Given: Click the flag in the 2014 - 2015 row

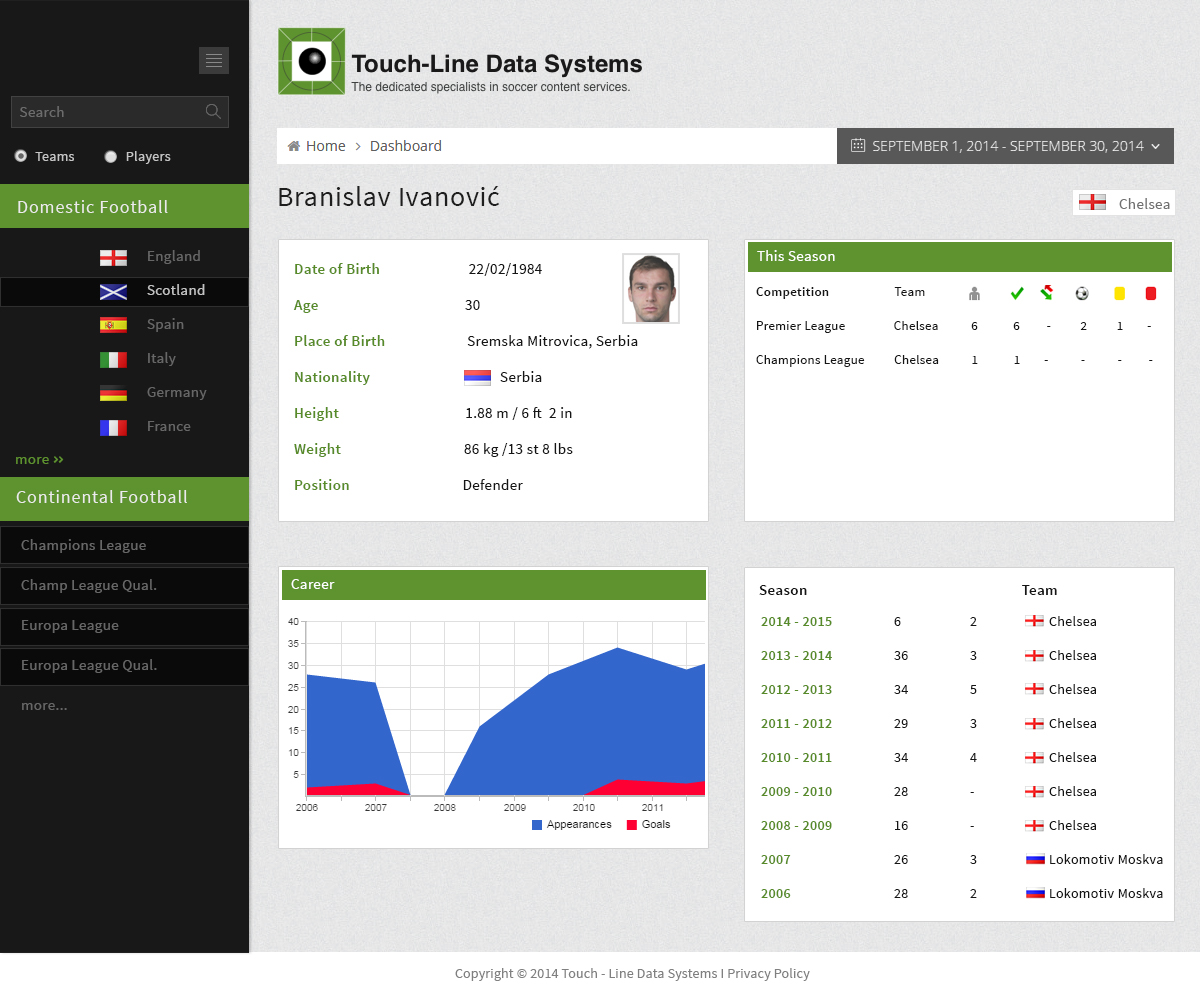Looking at the screenshot, I should [x=1035, y=621].
